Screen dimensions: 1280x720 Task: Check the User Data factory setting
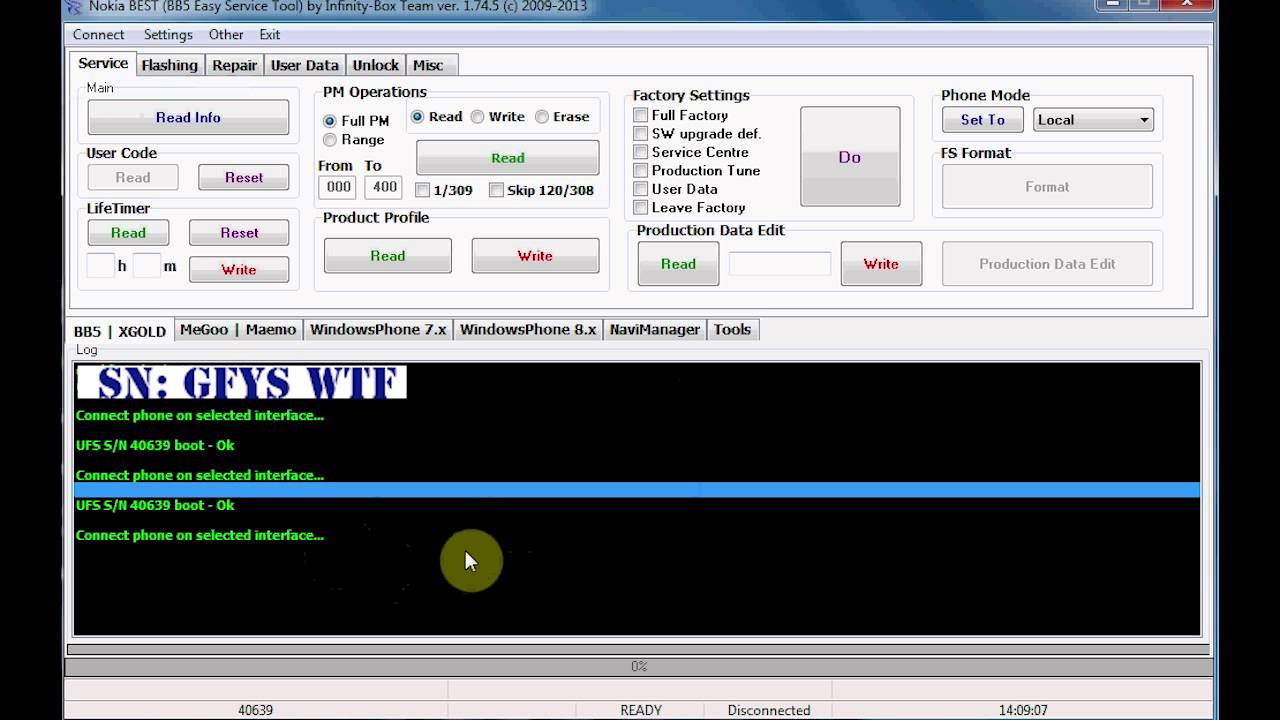641,189
